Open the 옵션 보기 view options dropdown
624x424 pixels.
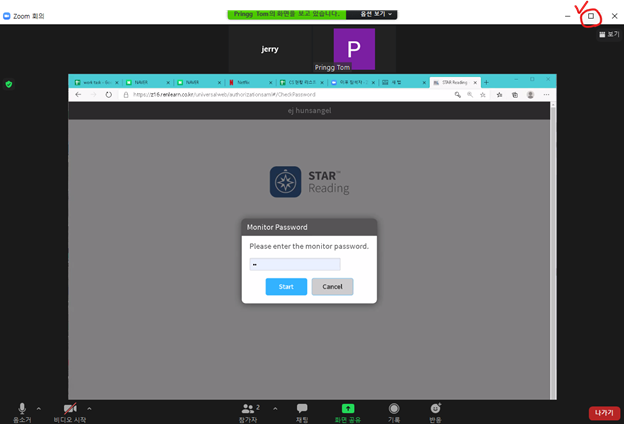(x=372, y=14)
